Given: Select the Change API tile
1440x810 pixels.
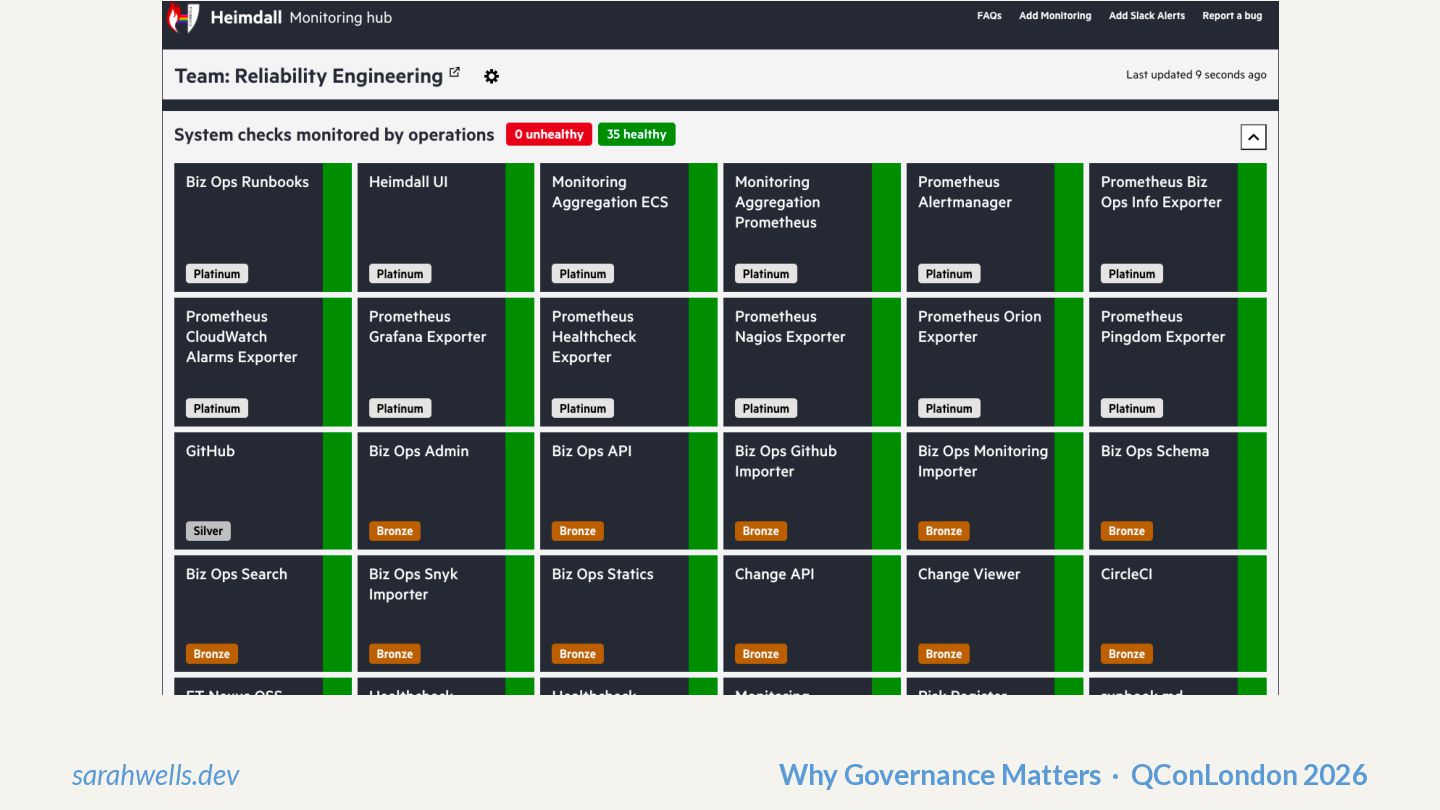Looking at the screenshot, I should tap(797, 605).
